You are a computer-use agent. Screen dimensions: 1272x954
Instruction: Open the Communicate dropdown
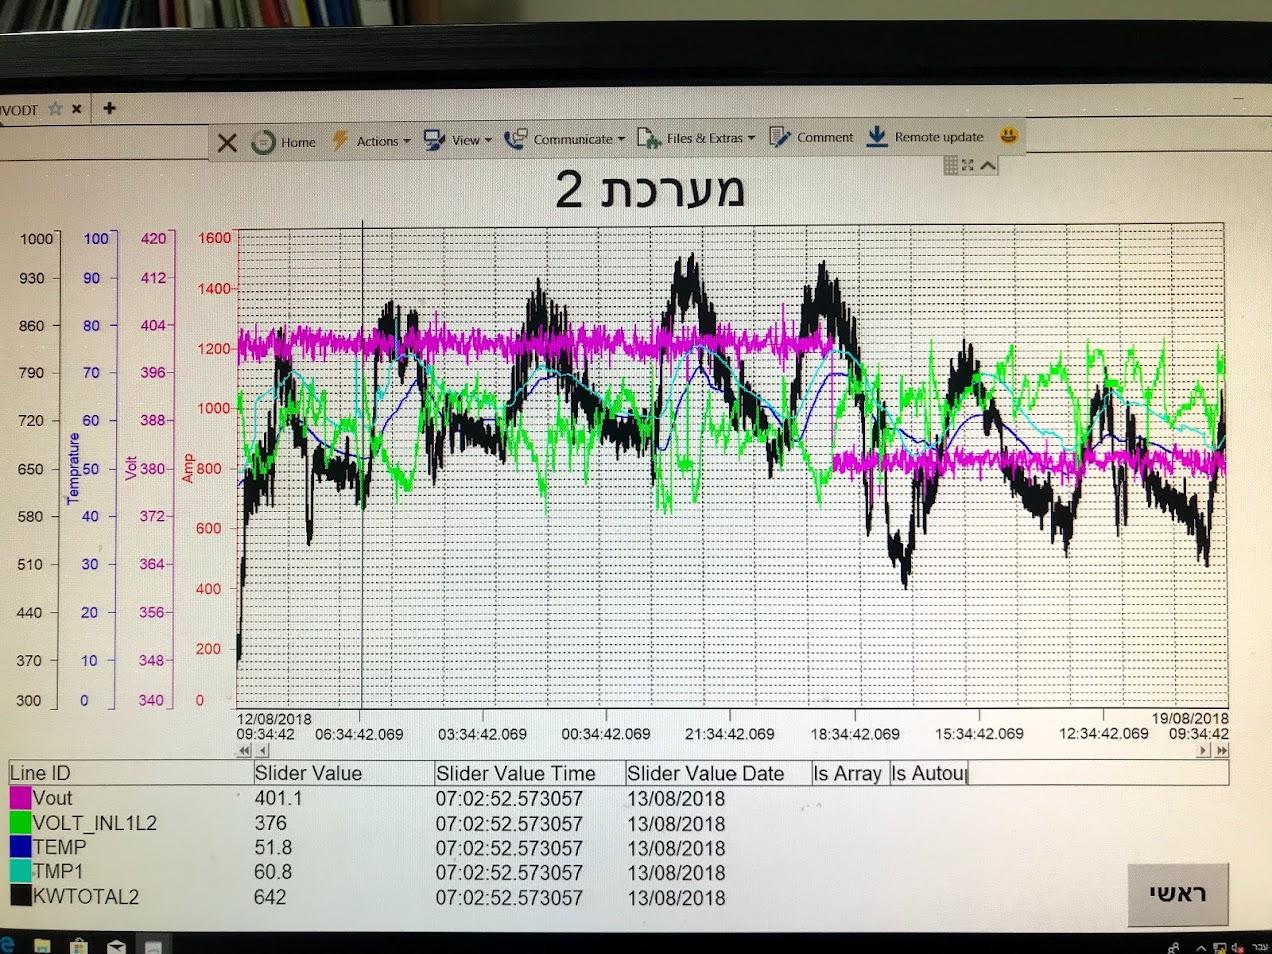564,139
